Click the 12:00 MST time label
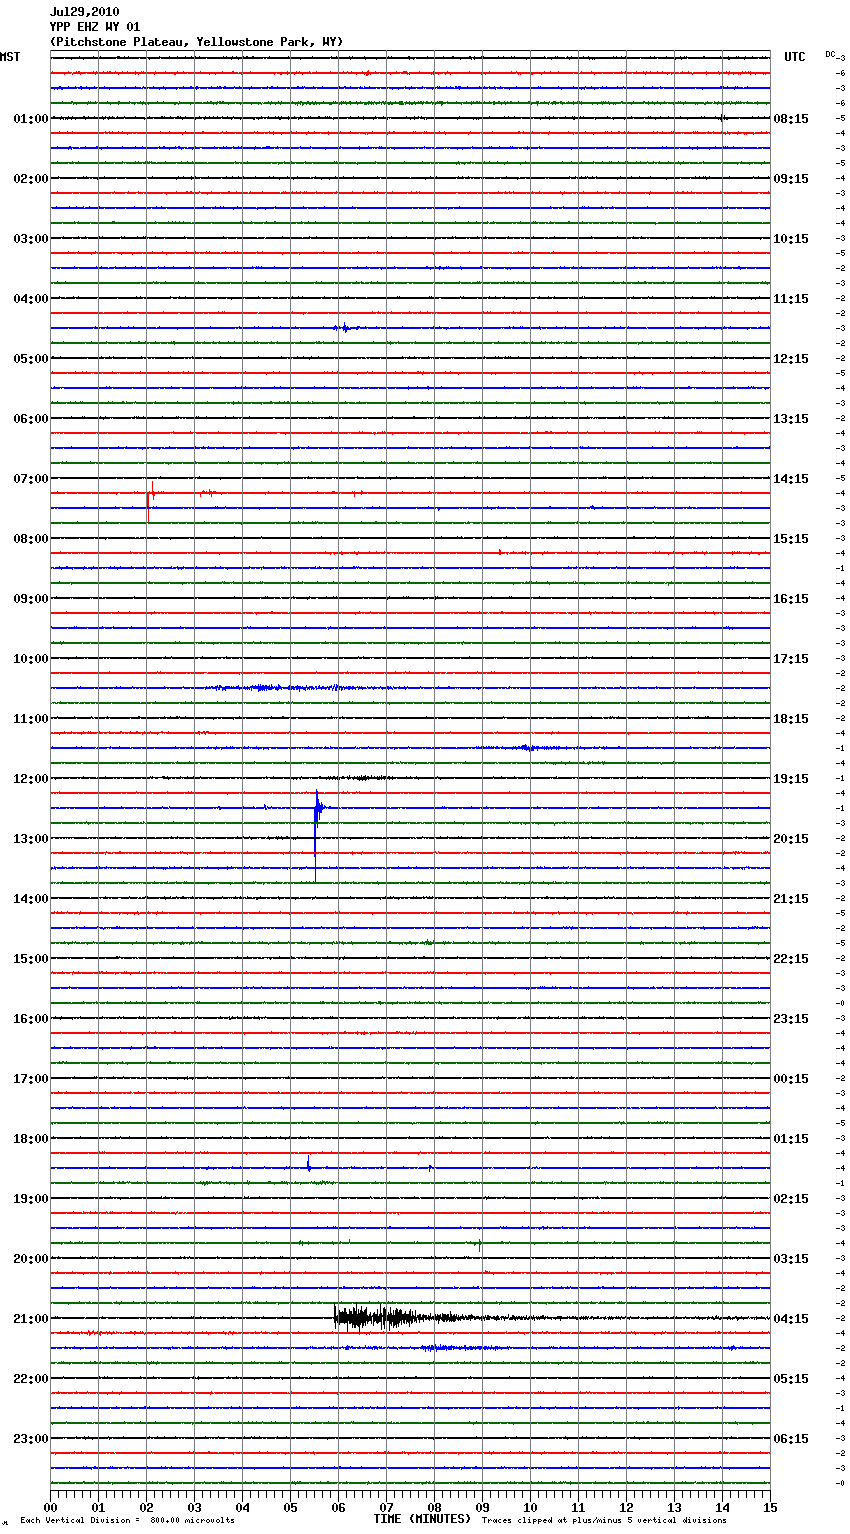 31,779
